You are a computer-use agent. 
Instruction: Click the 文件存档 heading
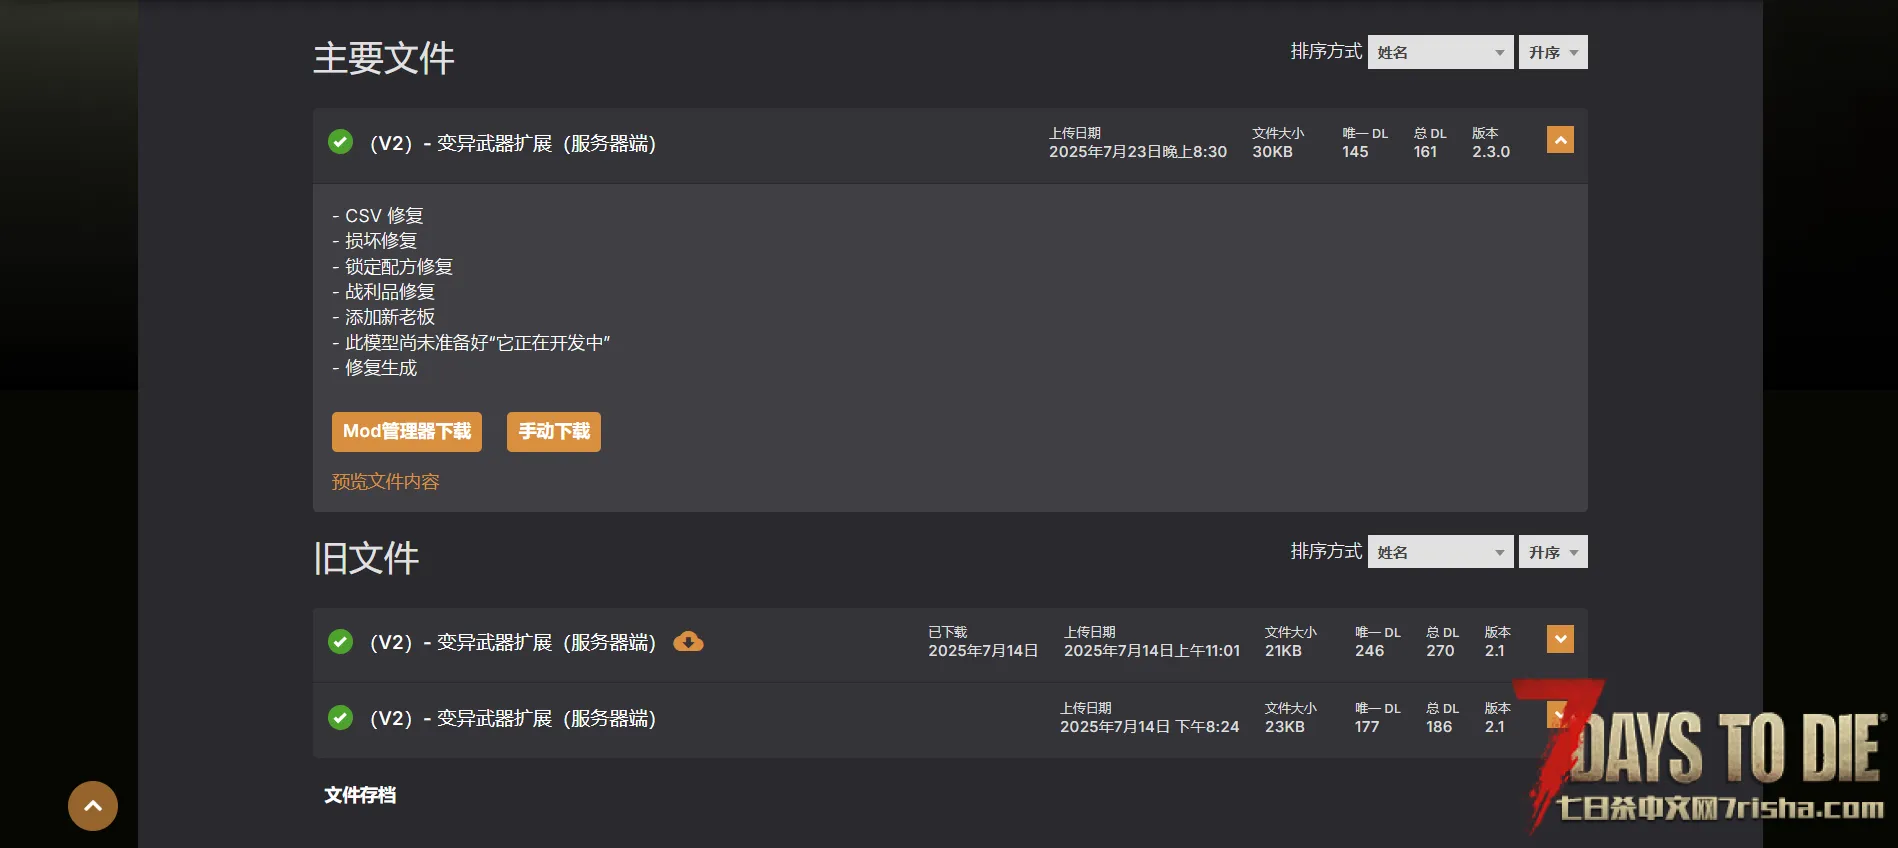[360, 795]
